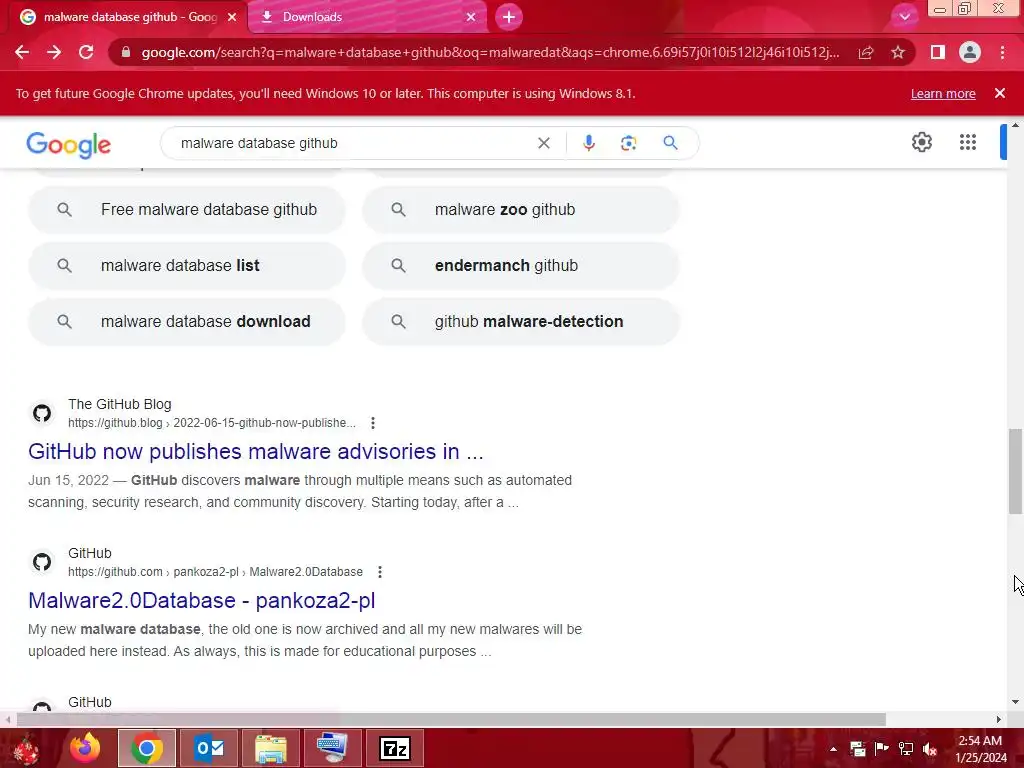
Task: Open Chrome side panel
Action: point(938,52)
